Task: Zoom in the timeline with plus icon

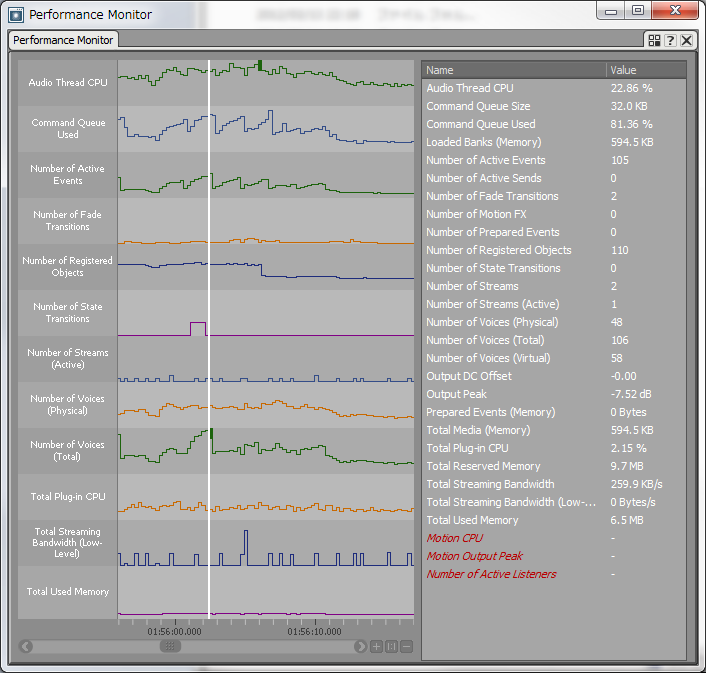Action: (377, 647)
